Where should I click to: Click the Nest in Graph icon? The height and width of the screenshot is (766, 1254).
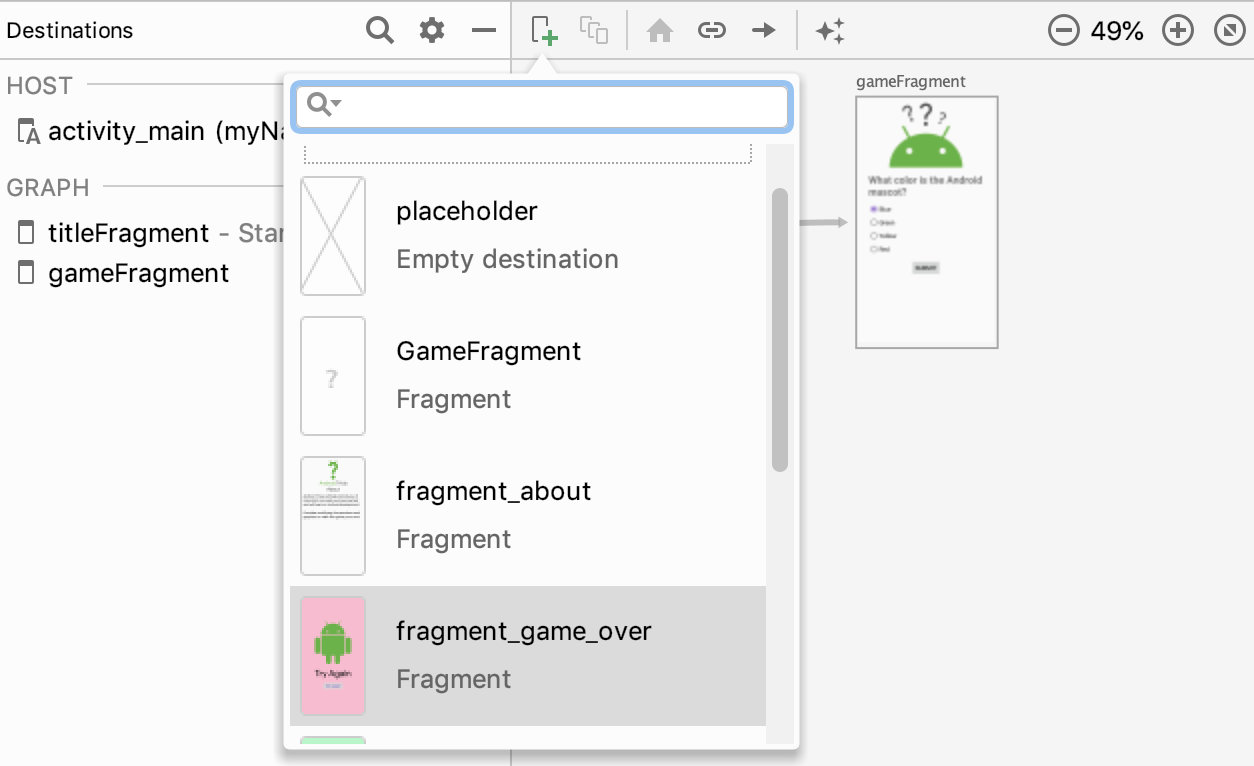point(594,31)
